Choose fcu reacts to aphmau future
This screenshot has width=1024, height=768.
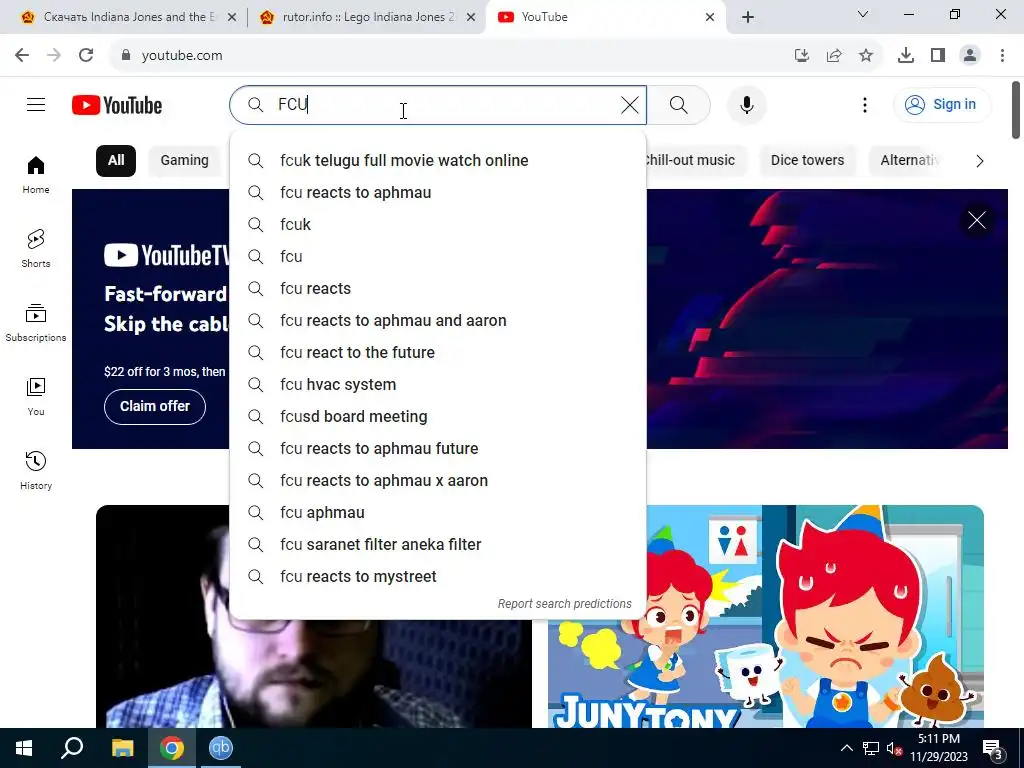[438, 449]
